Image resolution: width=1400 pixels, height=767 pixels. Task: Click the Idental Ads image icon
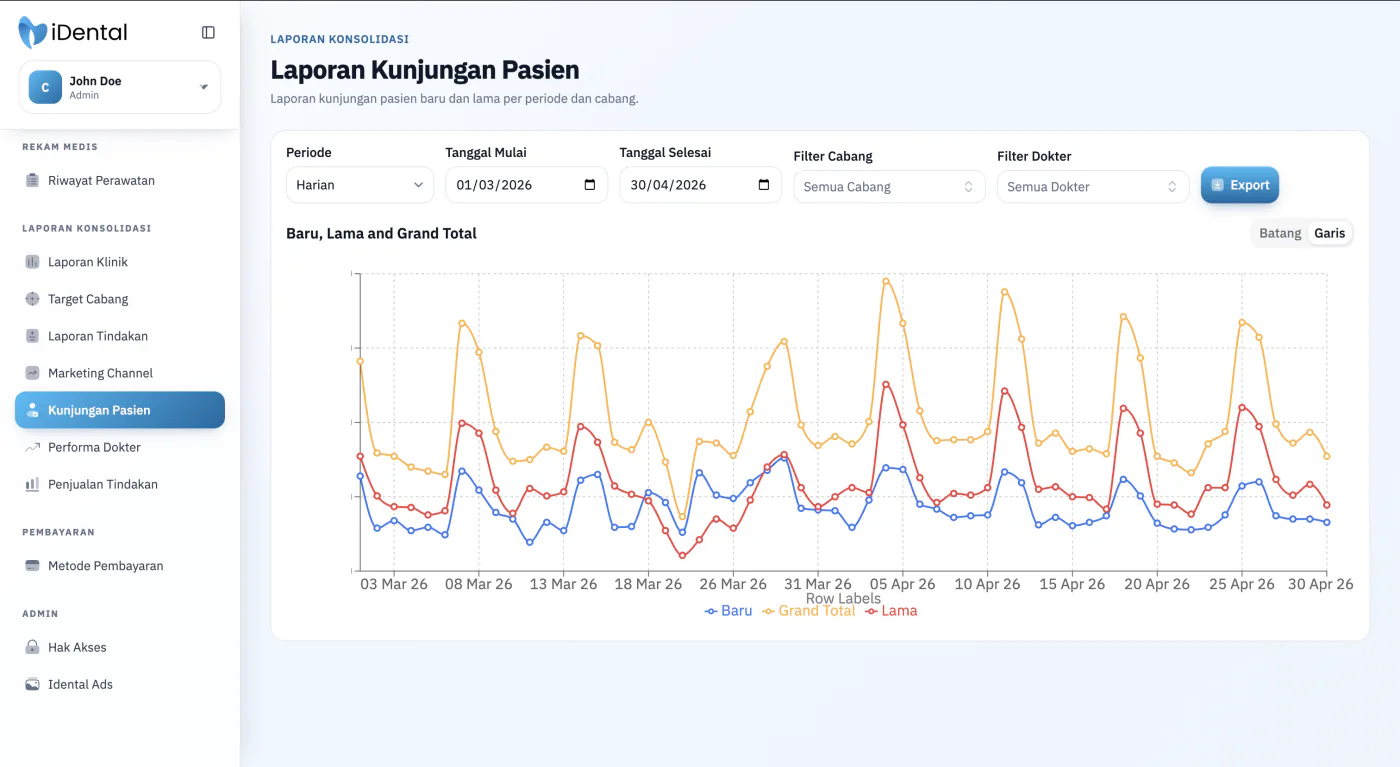pos(32,684)
